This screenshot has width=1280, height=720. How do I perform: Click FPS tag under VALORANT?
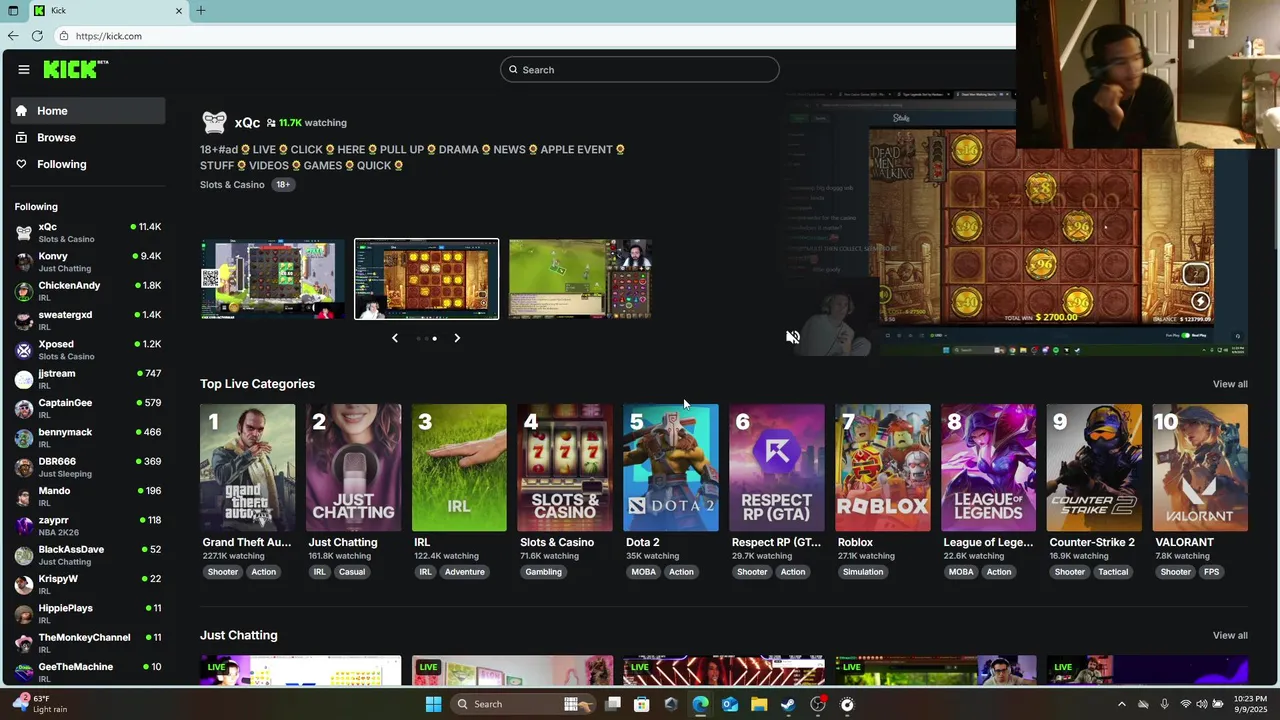pos(1212,572)
